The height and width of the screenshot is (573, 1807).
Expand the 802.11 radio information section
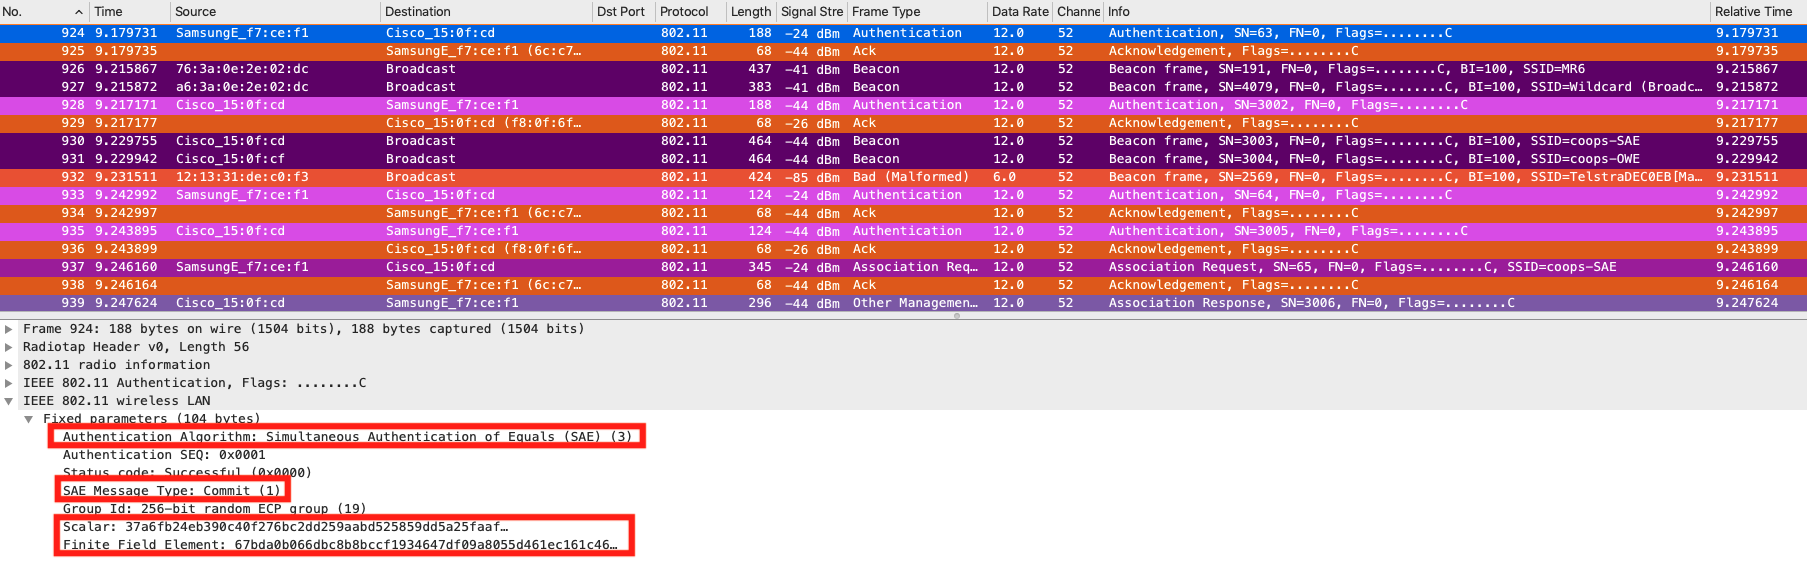[9, 365]
